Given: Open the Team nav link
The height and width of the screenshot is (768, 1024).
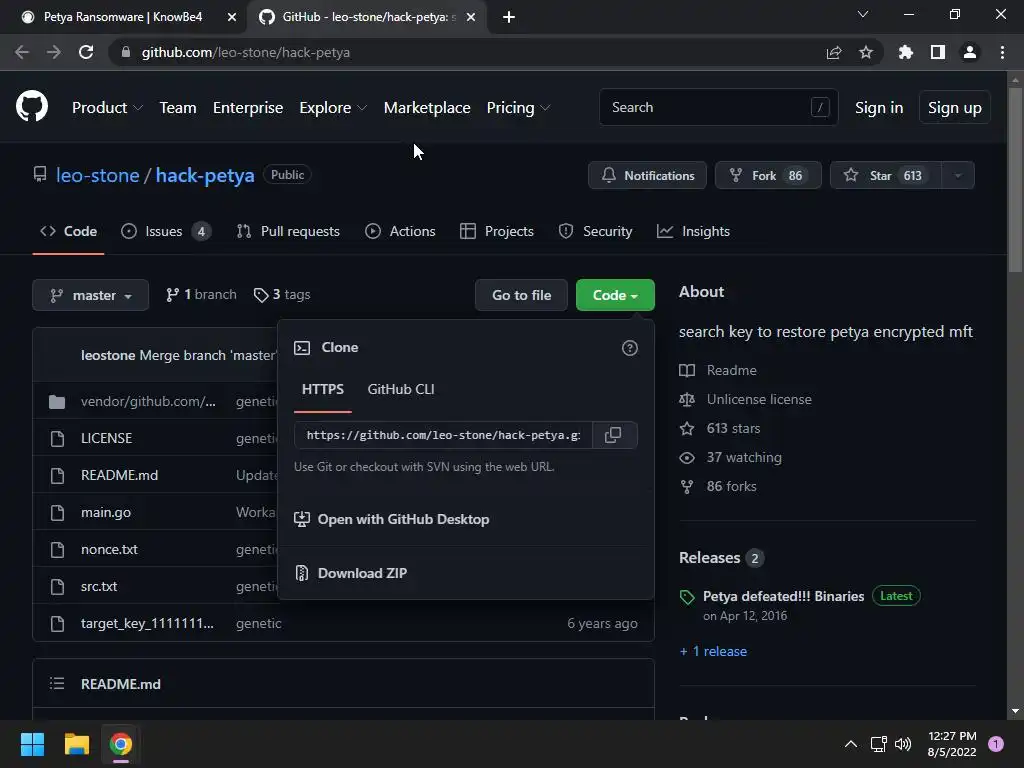Looking at the screenshot, I should [178, 108].
